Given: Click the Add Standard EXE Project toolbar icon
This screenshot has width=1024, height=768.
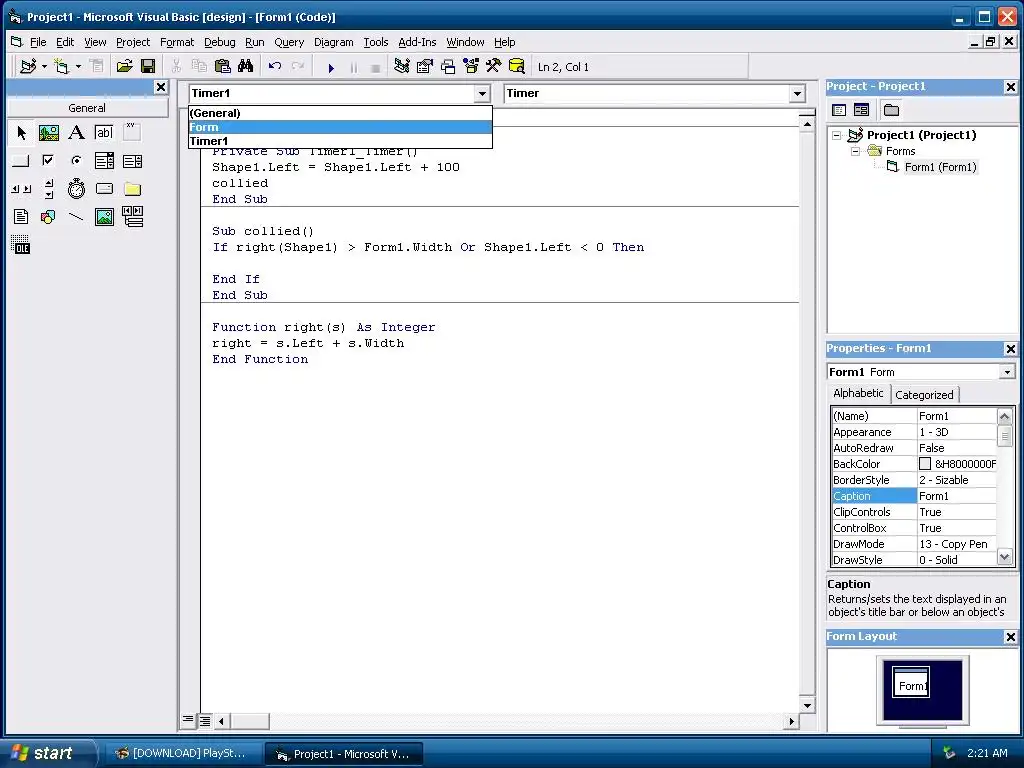Looking at the screenshot, I should [x=27, y=67].
